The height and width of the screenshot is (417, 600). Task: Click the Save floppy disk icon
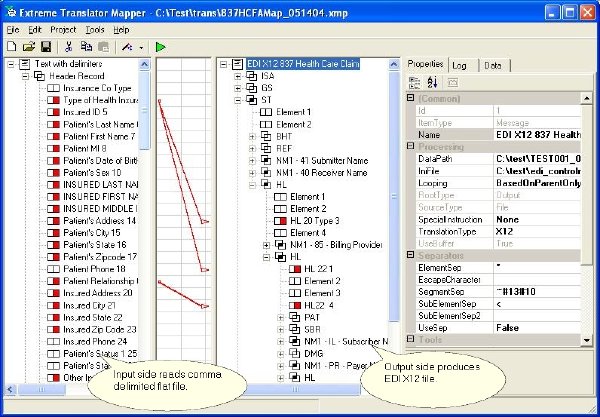coord(46,47)
